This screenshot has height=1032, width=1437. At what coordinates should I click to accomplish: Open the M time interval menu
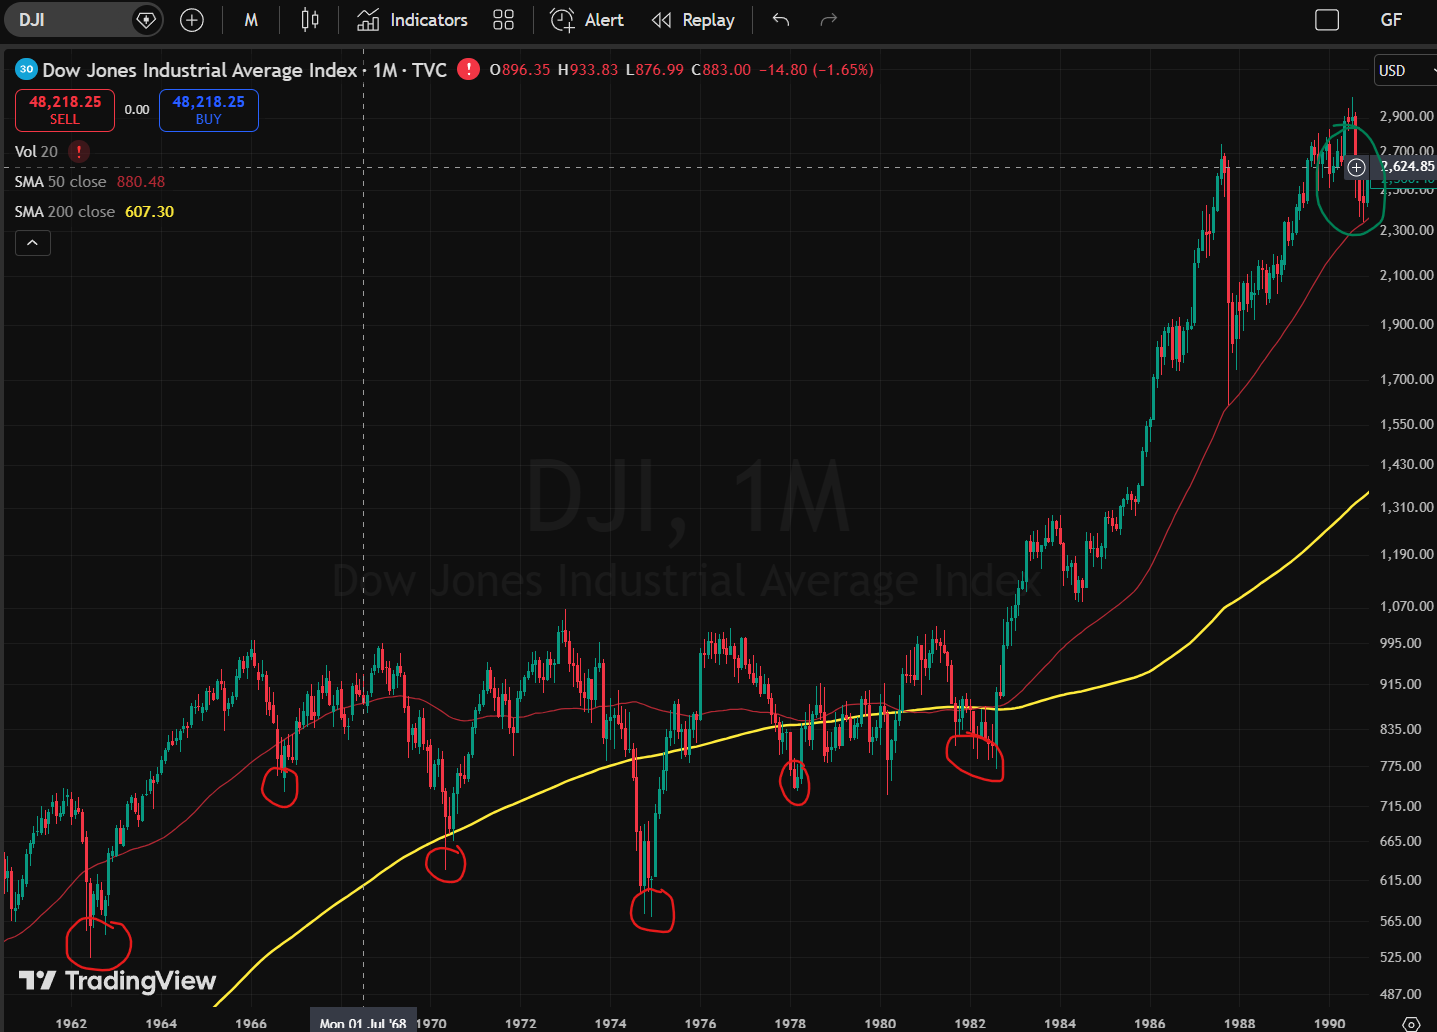pos(251,20)
